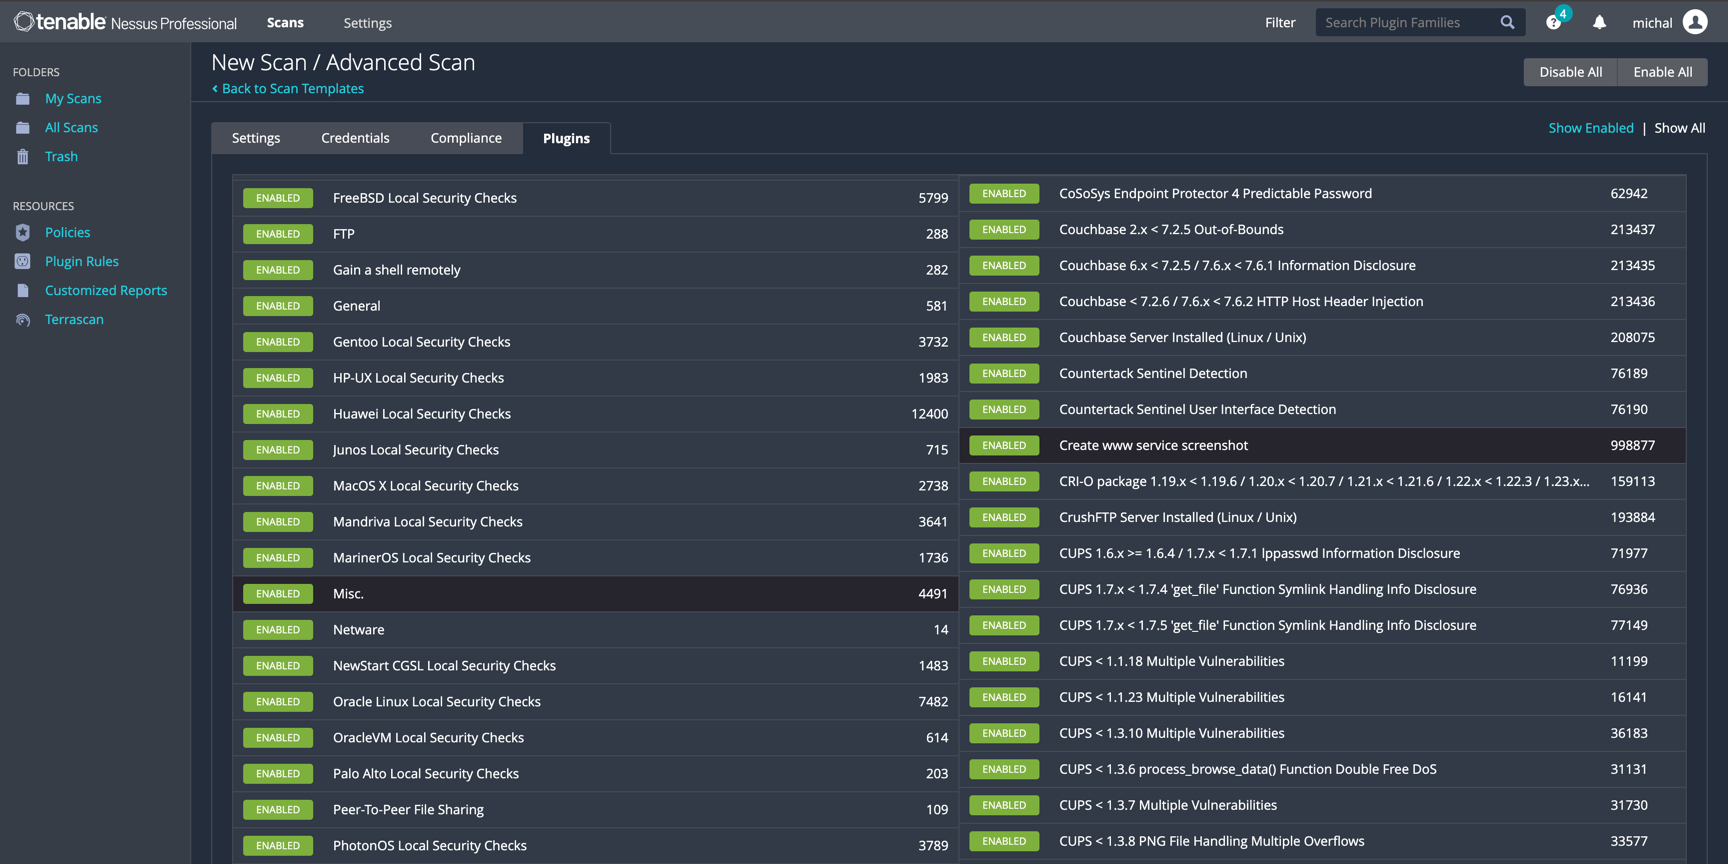The width and height of the screenshot is (1728, 864).
Task: Switch to the Compliance tab
Action: [x=466, y=138]
